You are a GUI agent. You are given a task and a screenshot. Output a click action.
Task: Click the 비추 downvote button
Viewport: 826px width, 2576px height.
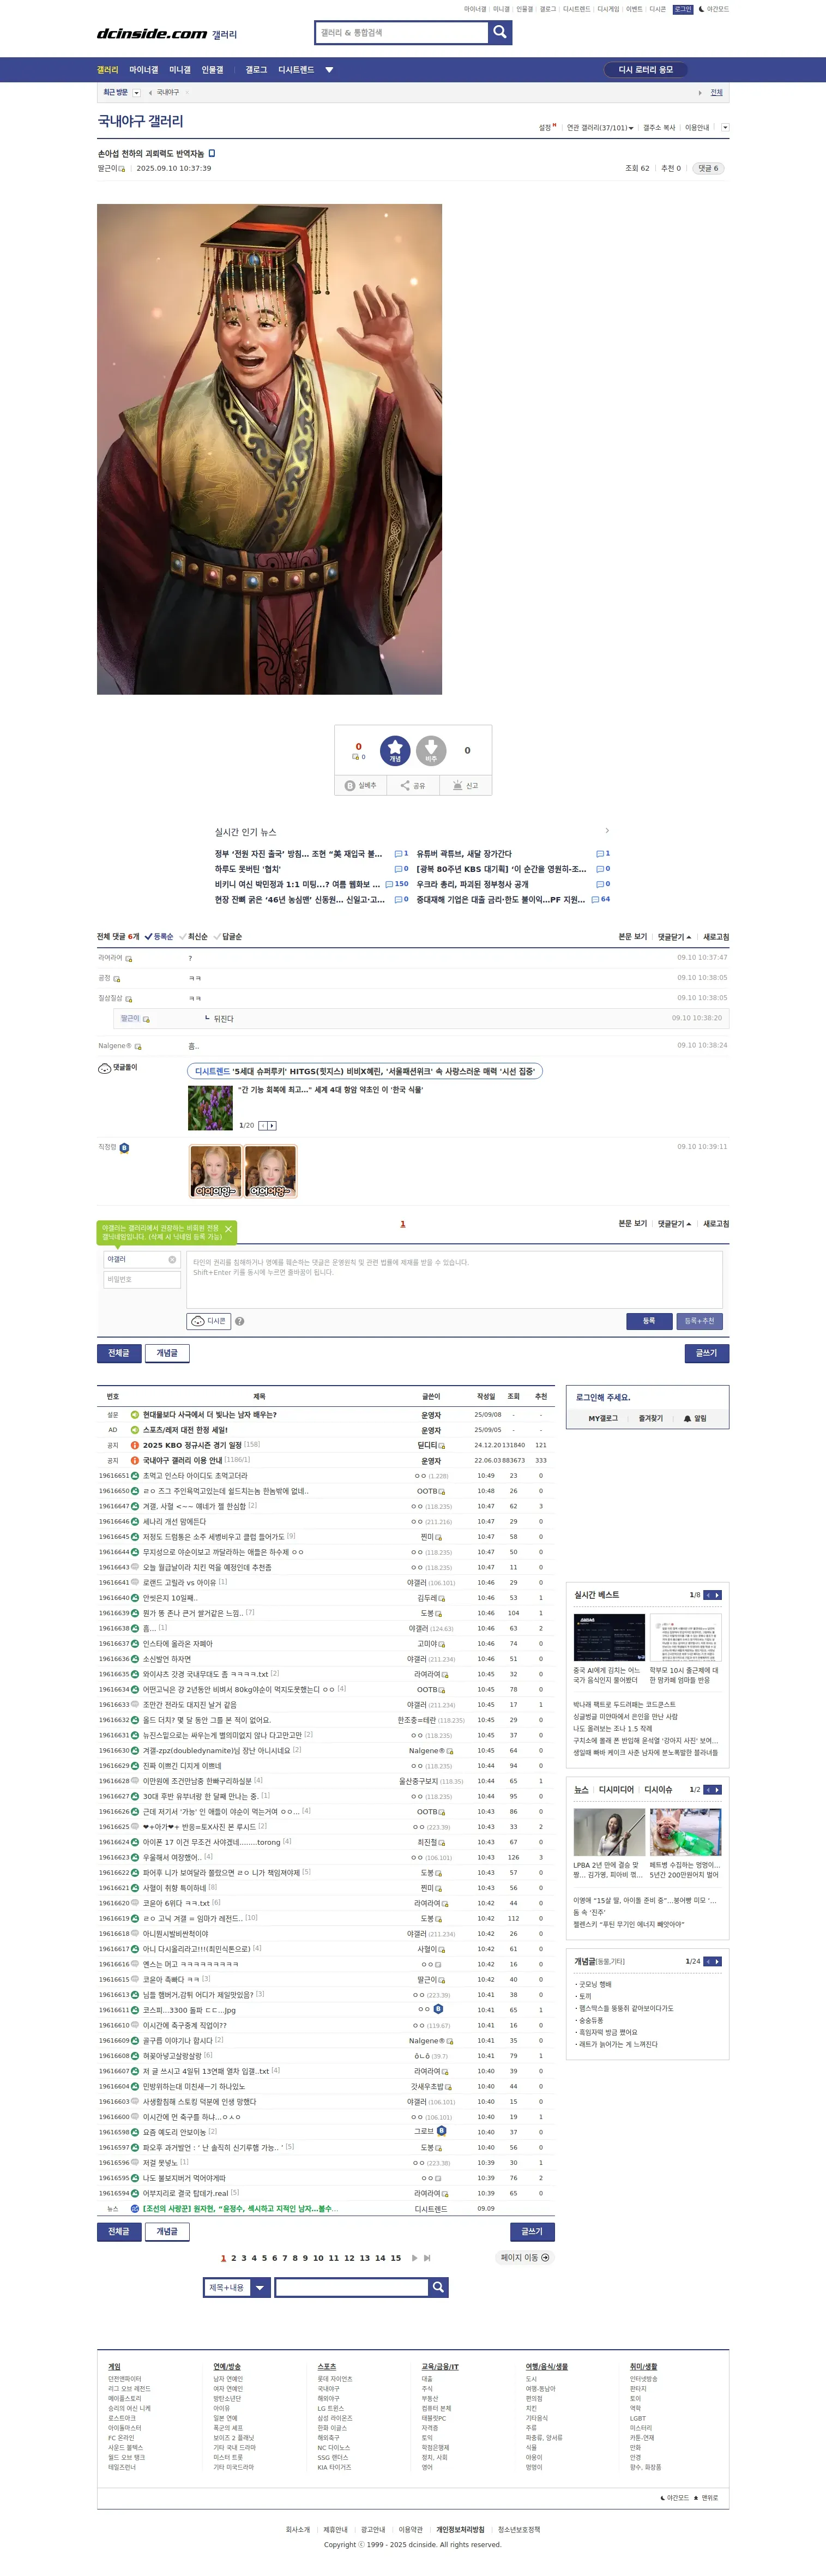[x=431, y=750]
